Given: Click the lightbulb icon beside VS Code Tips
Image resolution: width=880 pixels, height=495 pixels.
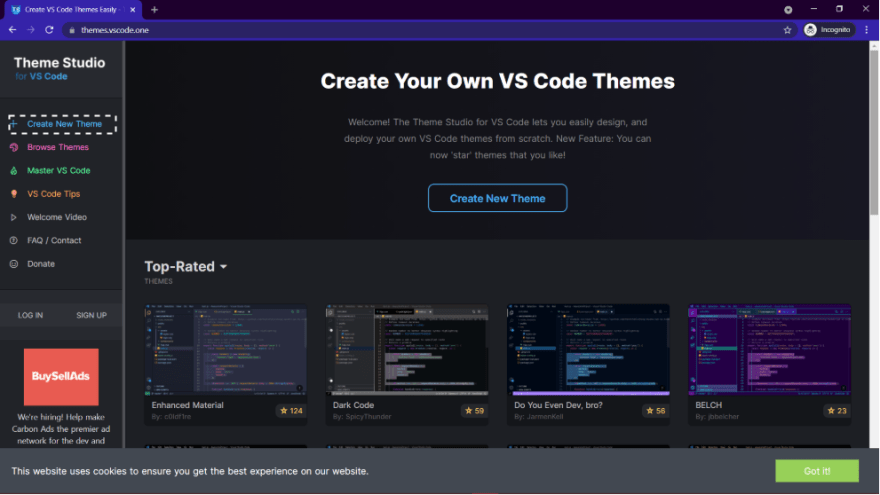Looking at the screenshot, I should (13, 194).
